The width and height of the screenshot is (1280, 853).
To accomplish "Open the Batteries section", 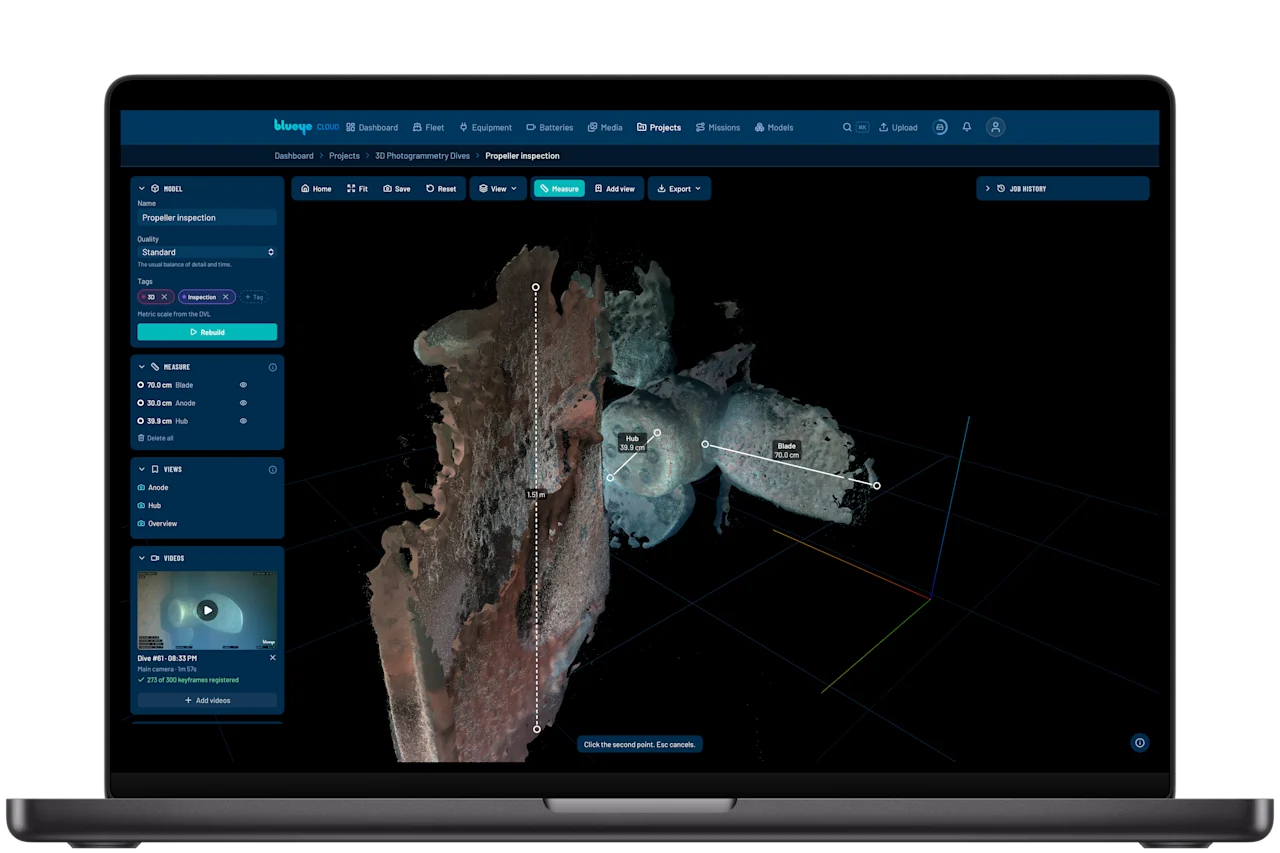I will [x=550, y=127].
